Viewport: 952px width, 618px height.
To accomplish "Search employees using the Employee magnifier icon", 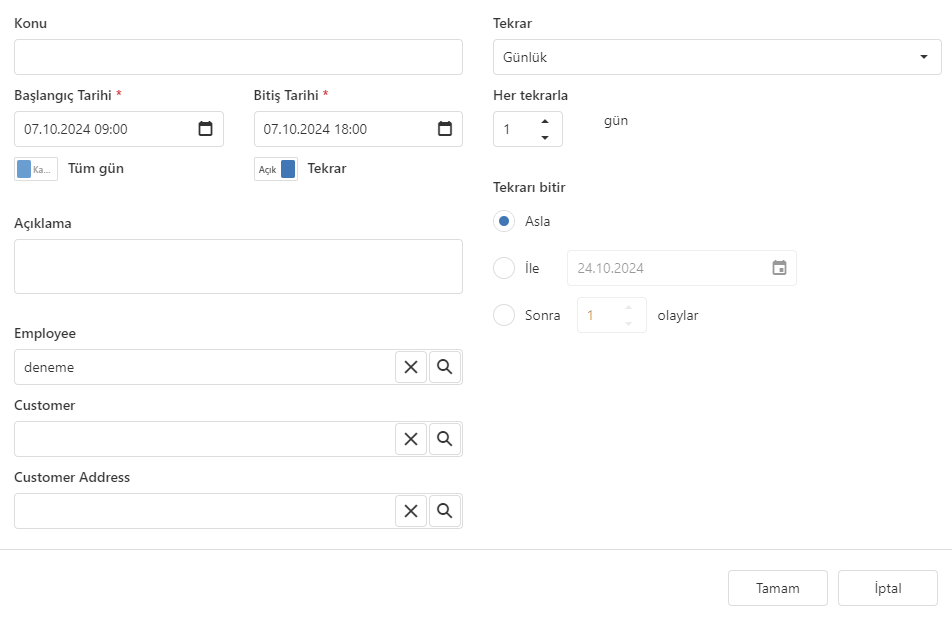I will coord(444,367).
